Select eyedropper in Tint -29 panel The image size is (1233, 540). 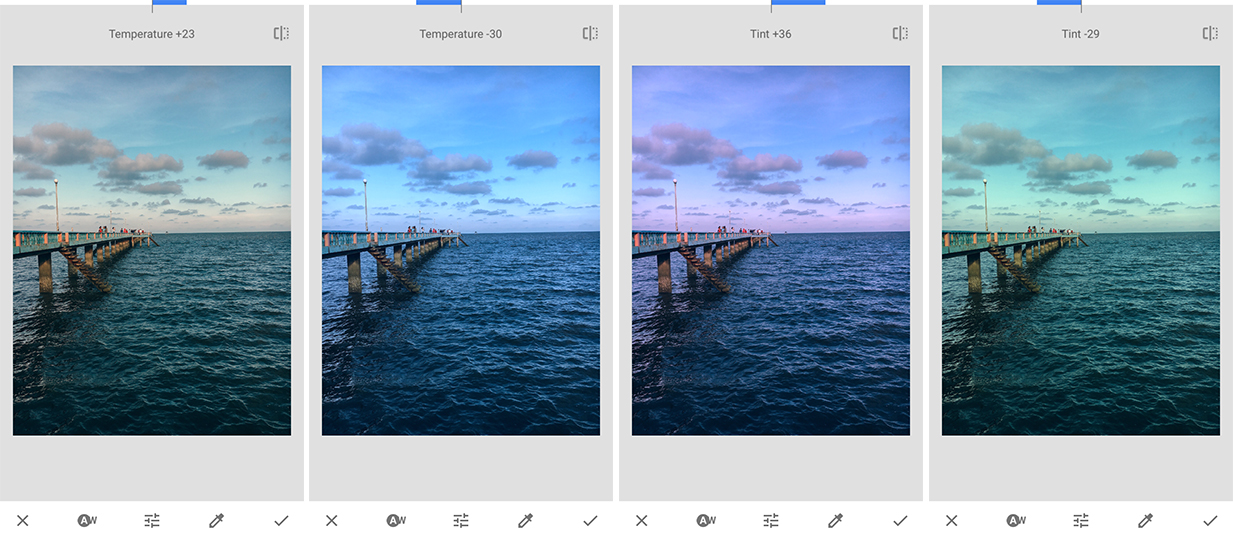pos(1145,520)
